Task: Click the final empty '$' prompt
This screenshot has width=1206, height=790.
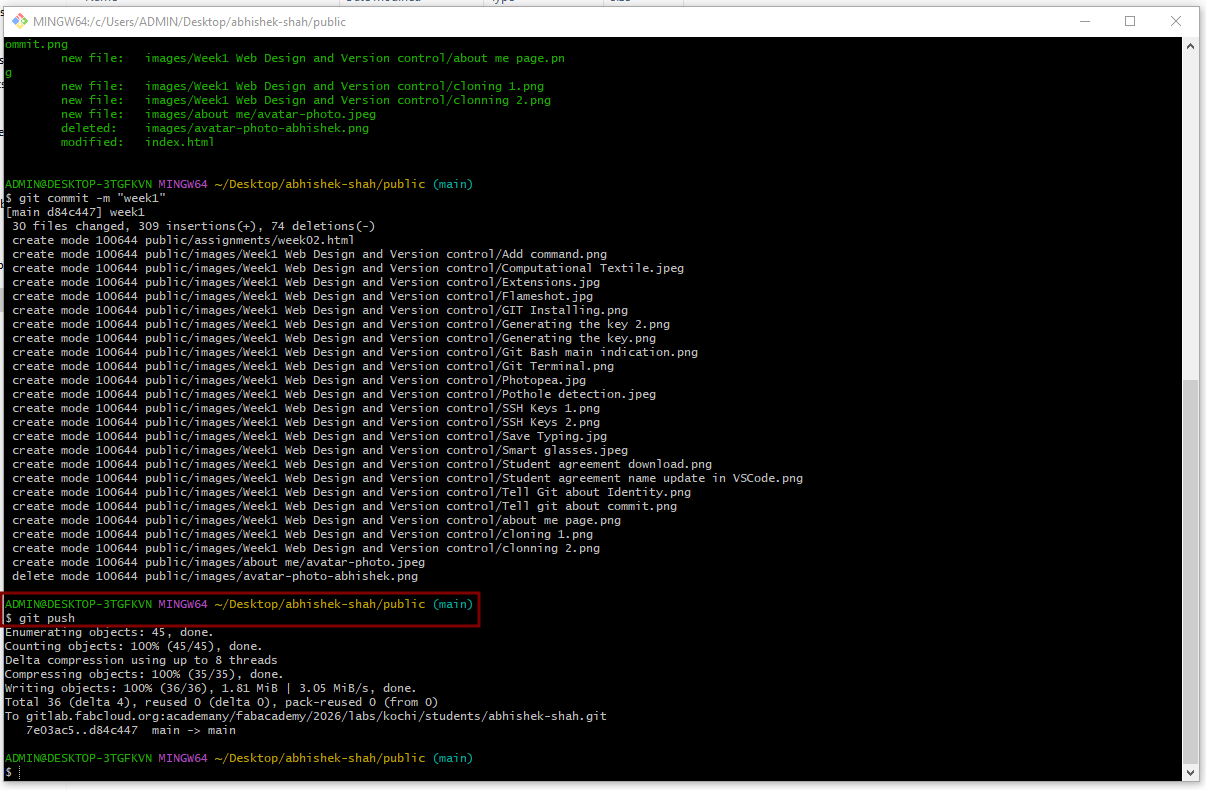Action: pos(9,772)
